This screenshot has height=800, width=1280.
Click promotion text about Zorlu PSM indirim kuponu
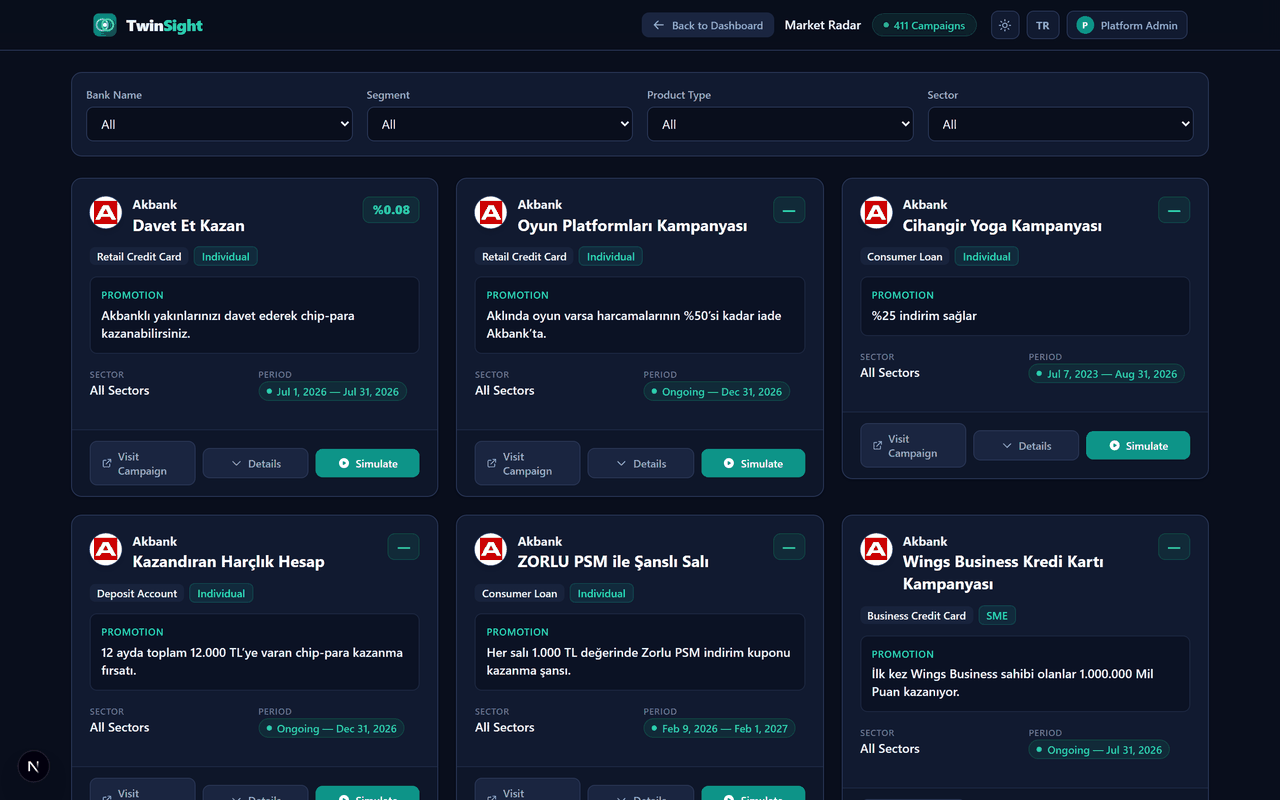[x=638, y=661]
